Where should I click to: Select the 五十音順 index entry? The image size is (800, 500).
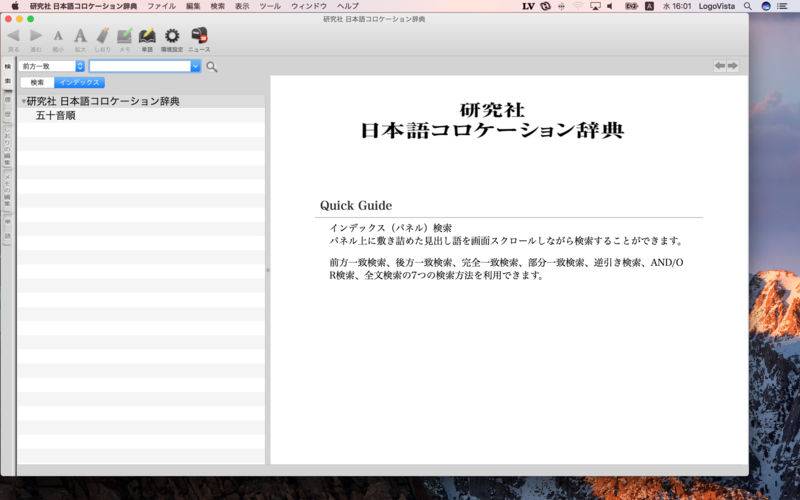[x=56, y=115]
